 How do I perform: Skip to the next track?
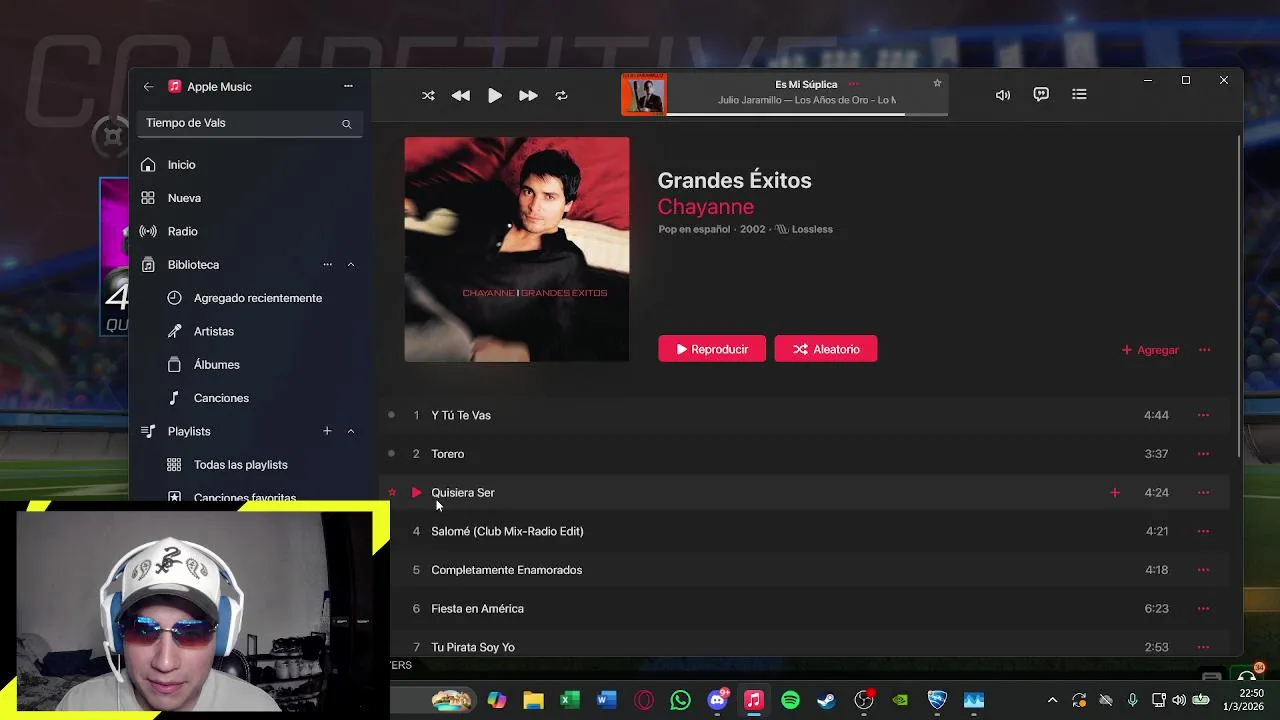click(x=528, y=96)
